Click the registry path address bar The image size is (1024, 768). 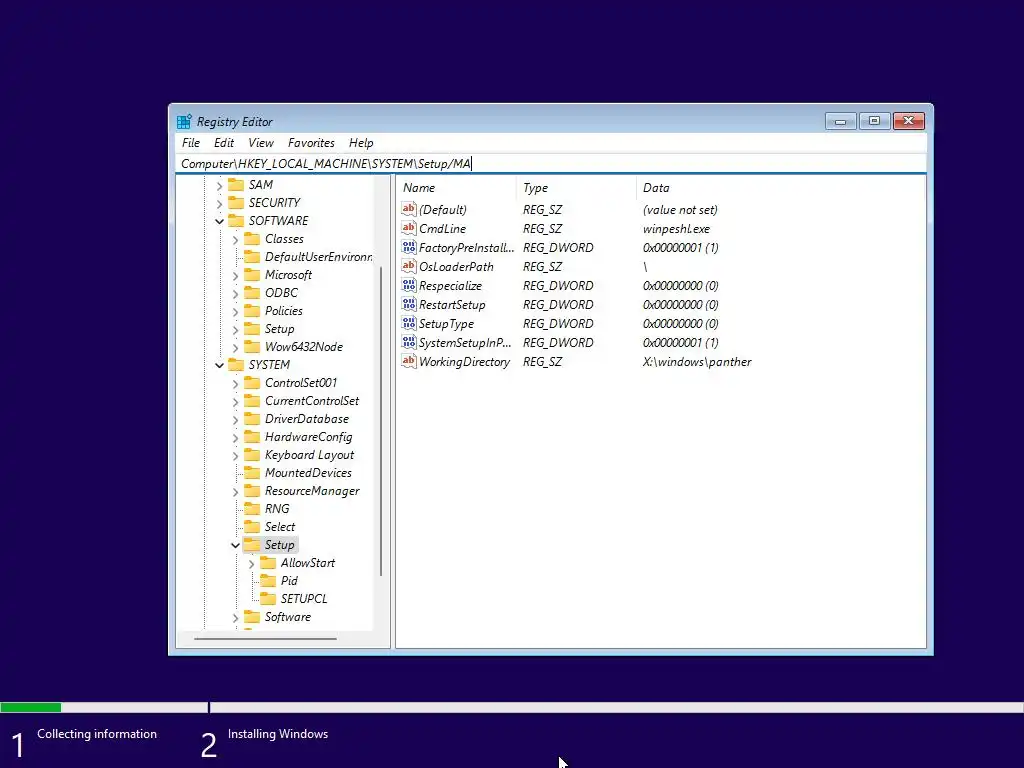(551, 163)
